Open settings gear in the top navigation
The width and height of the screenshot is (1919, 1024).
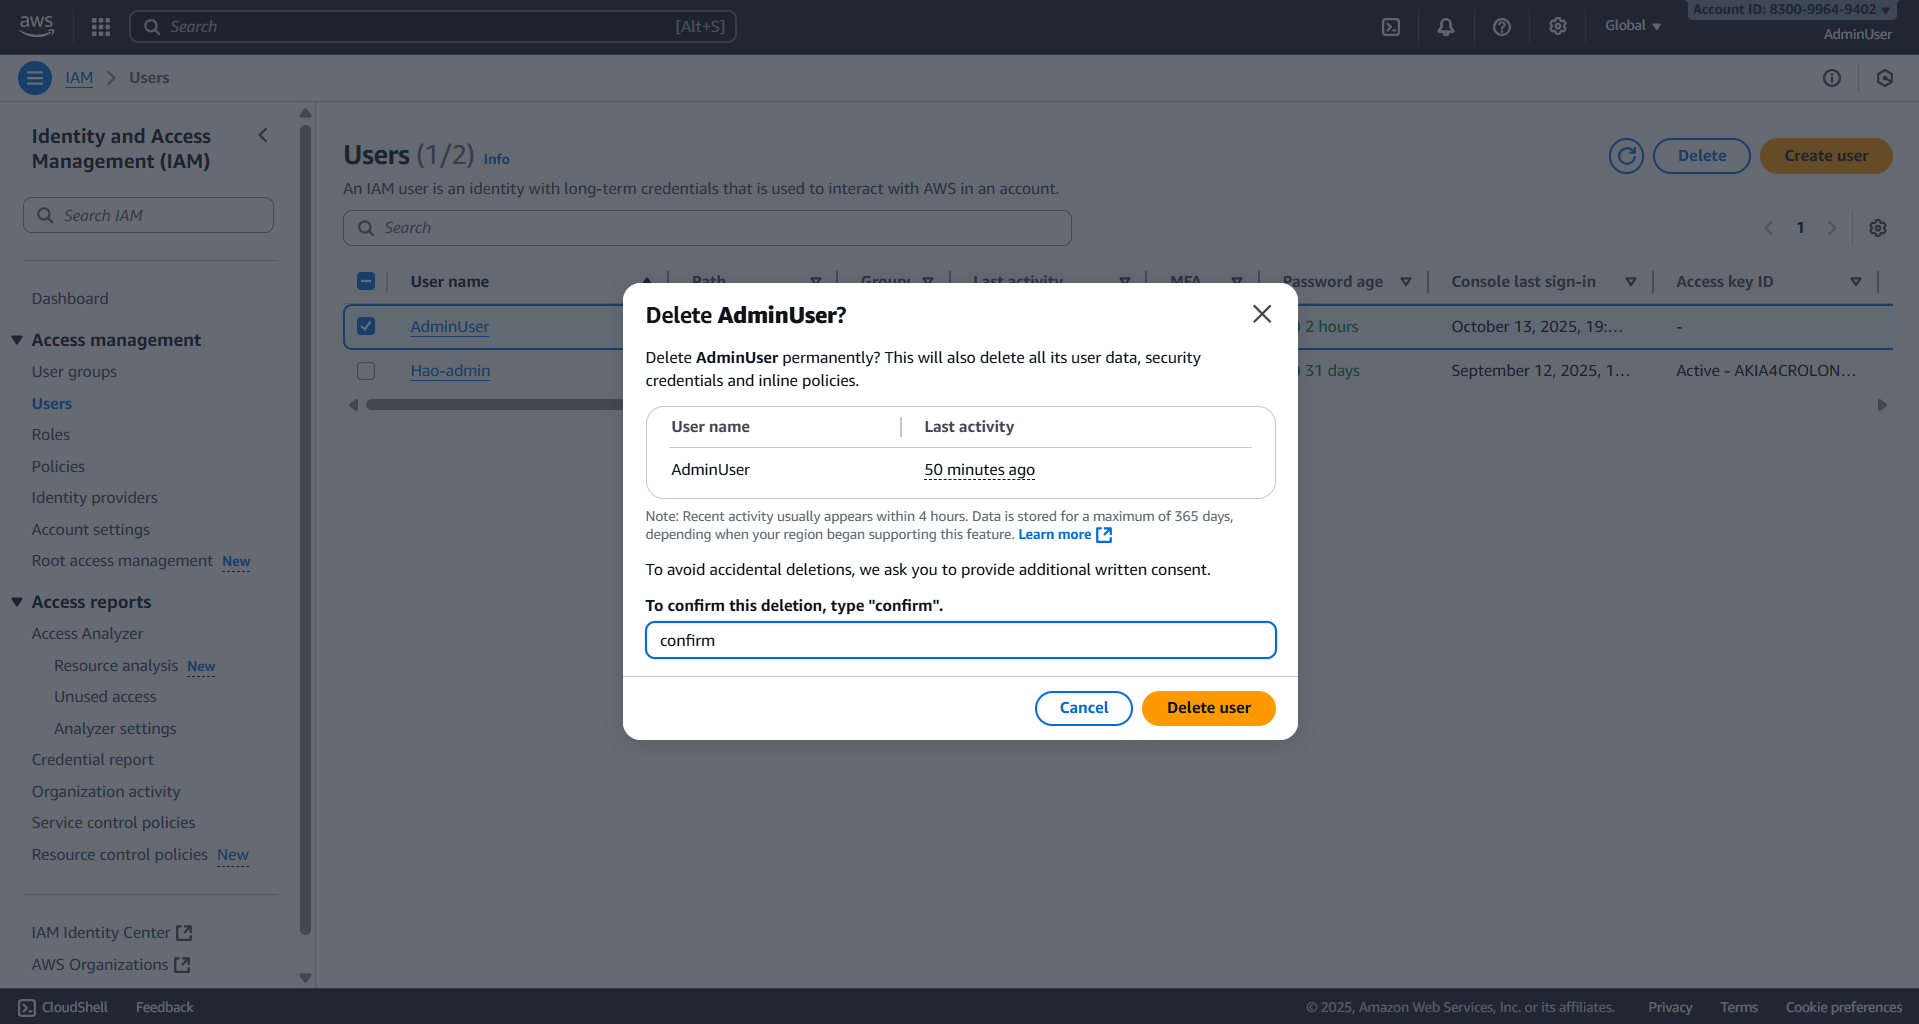[x=1558, y=27]
